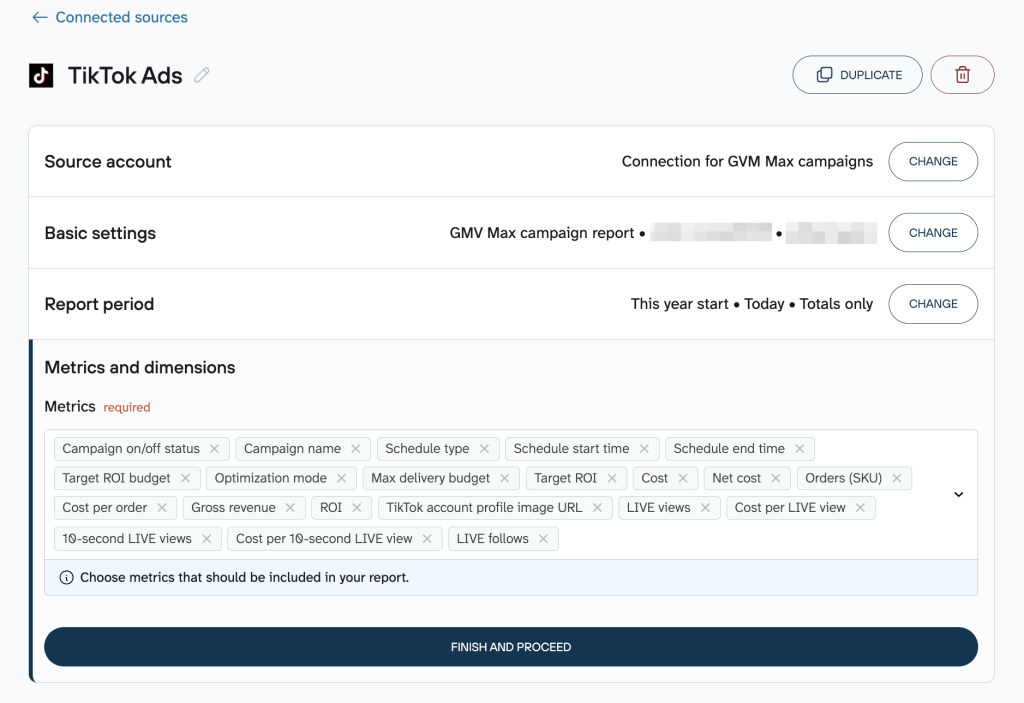Remove the ROI metric tag
The image size is (1024, 703).
click(x=357, y=508)
